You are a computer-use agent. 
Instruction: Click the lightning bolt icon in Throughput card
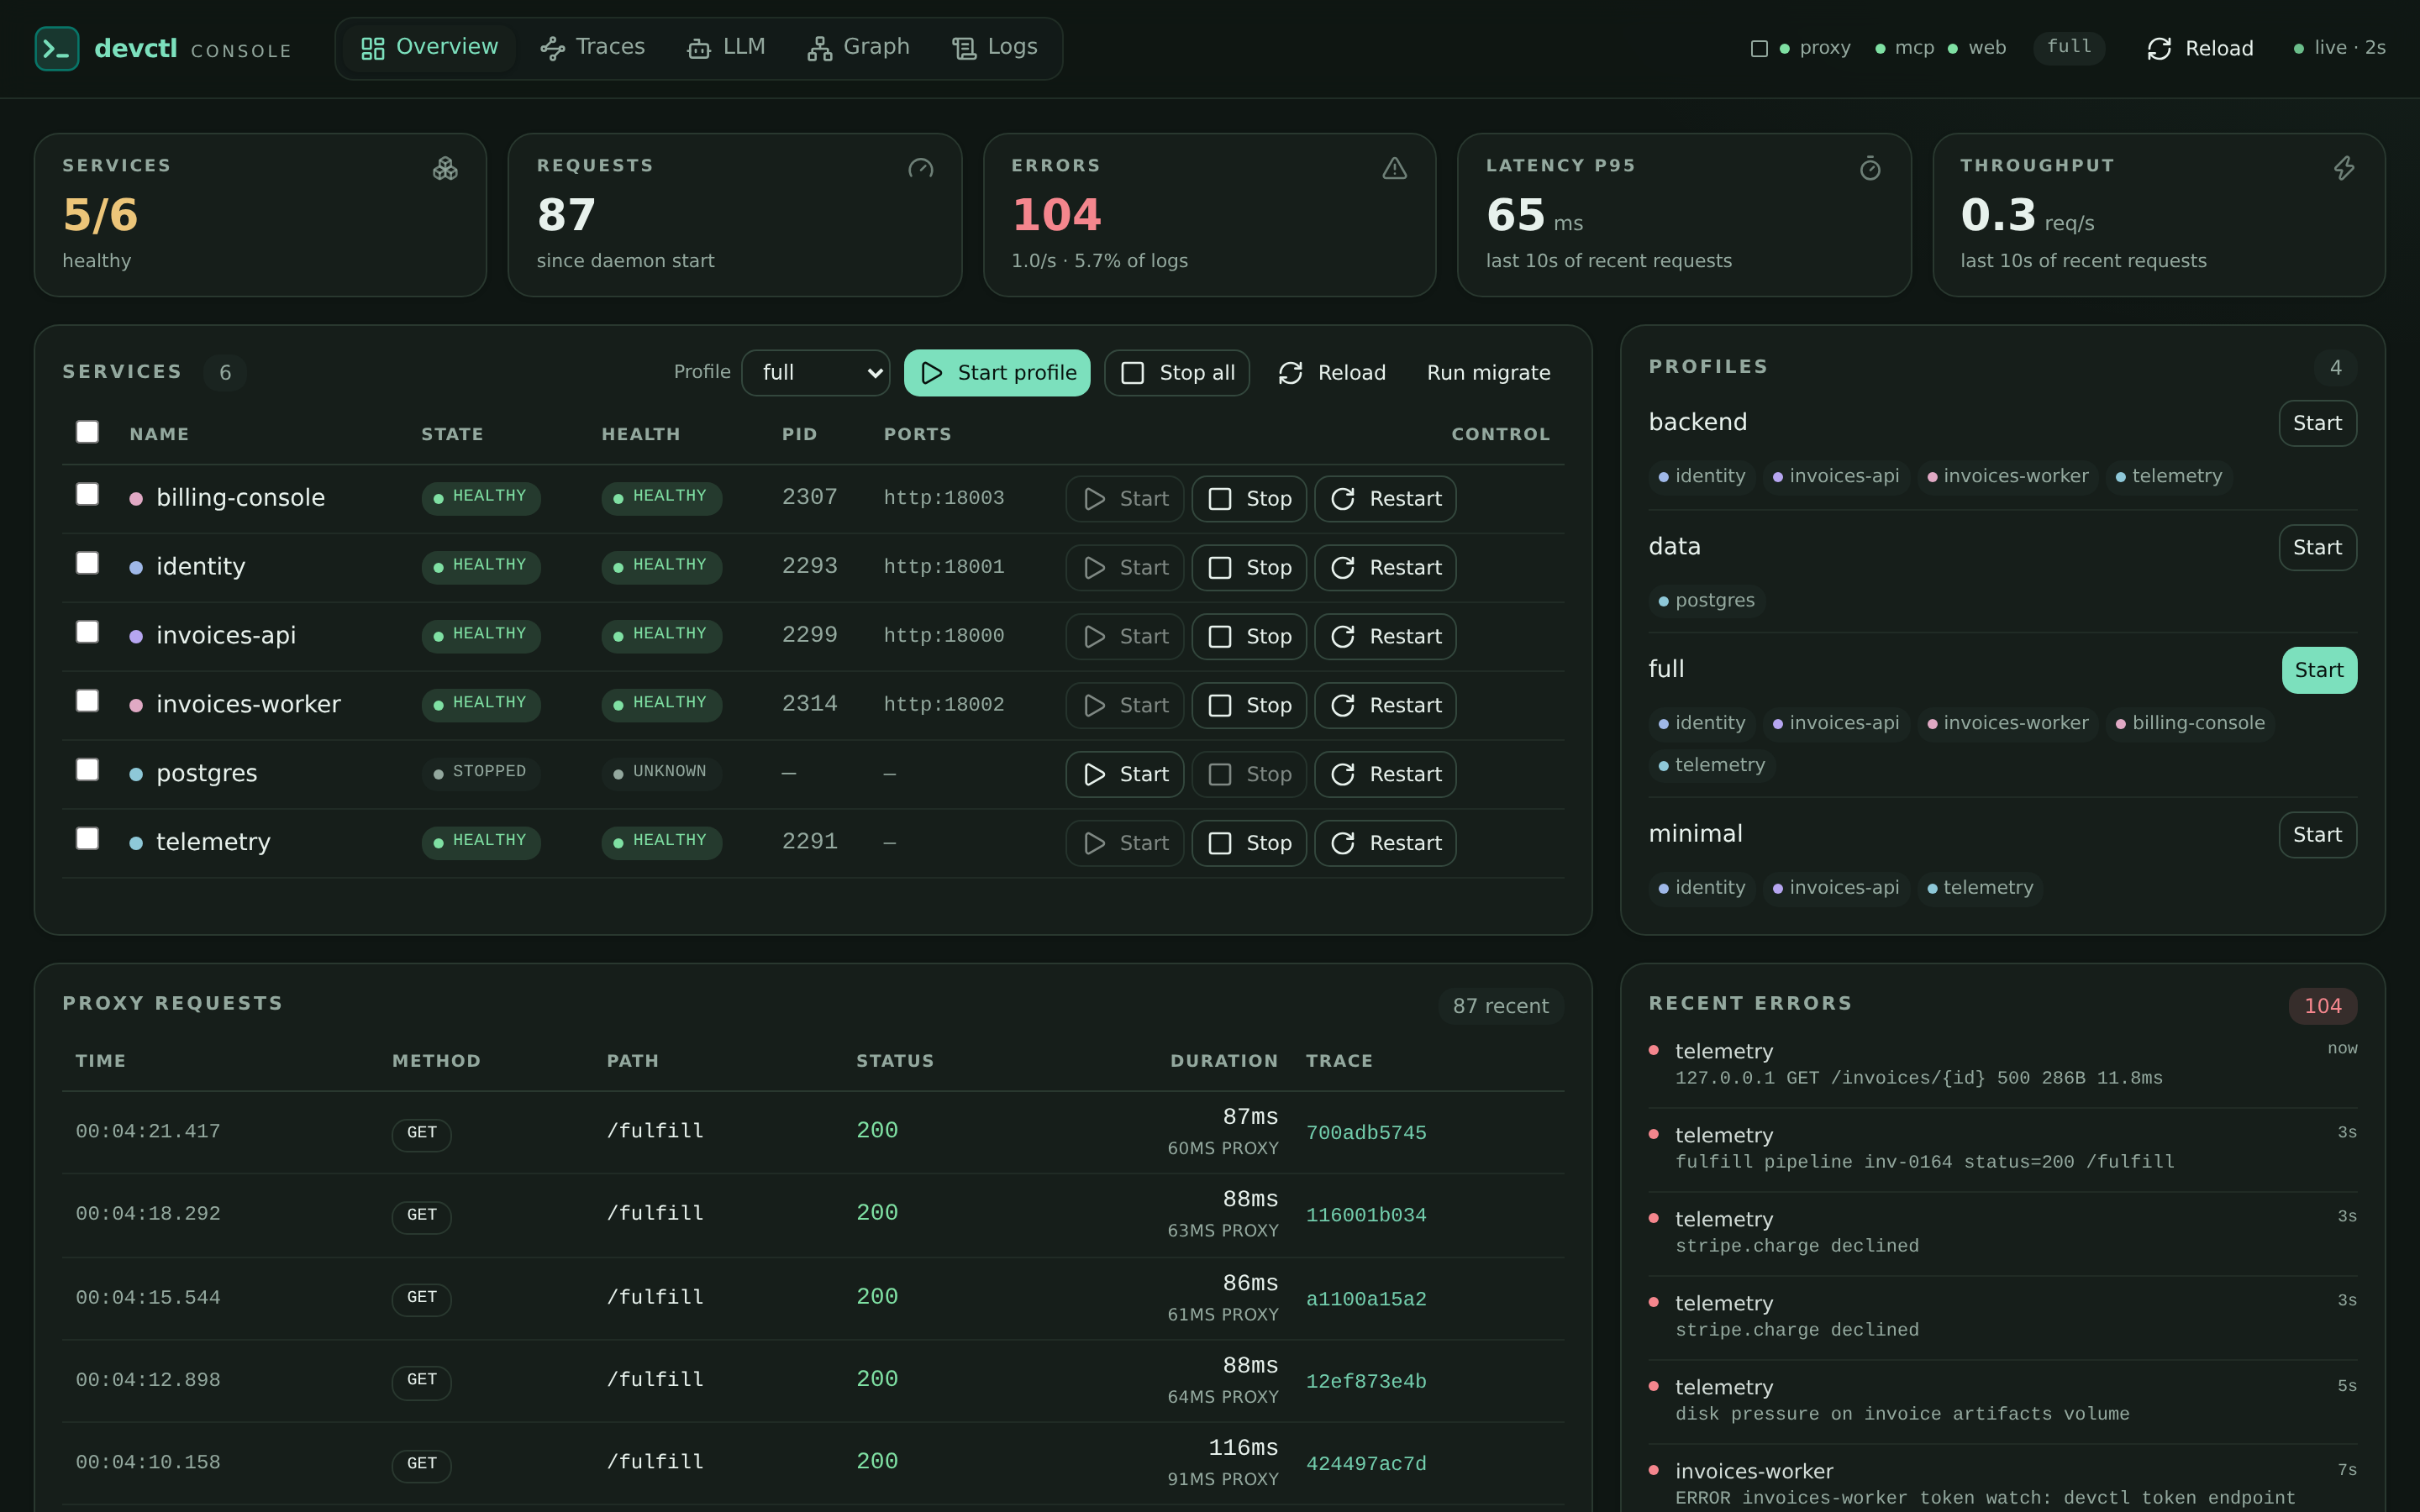coord(2343,169)
